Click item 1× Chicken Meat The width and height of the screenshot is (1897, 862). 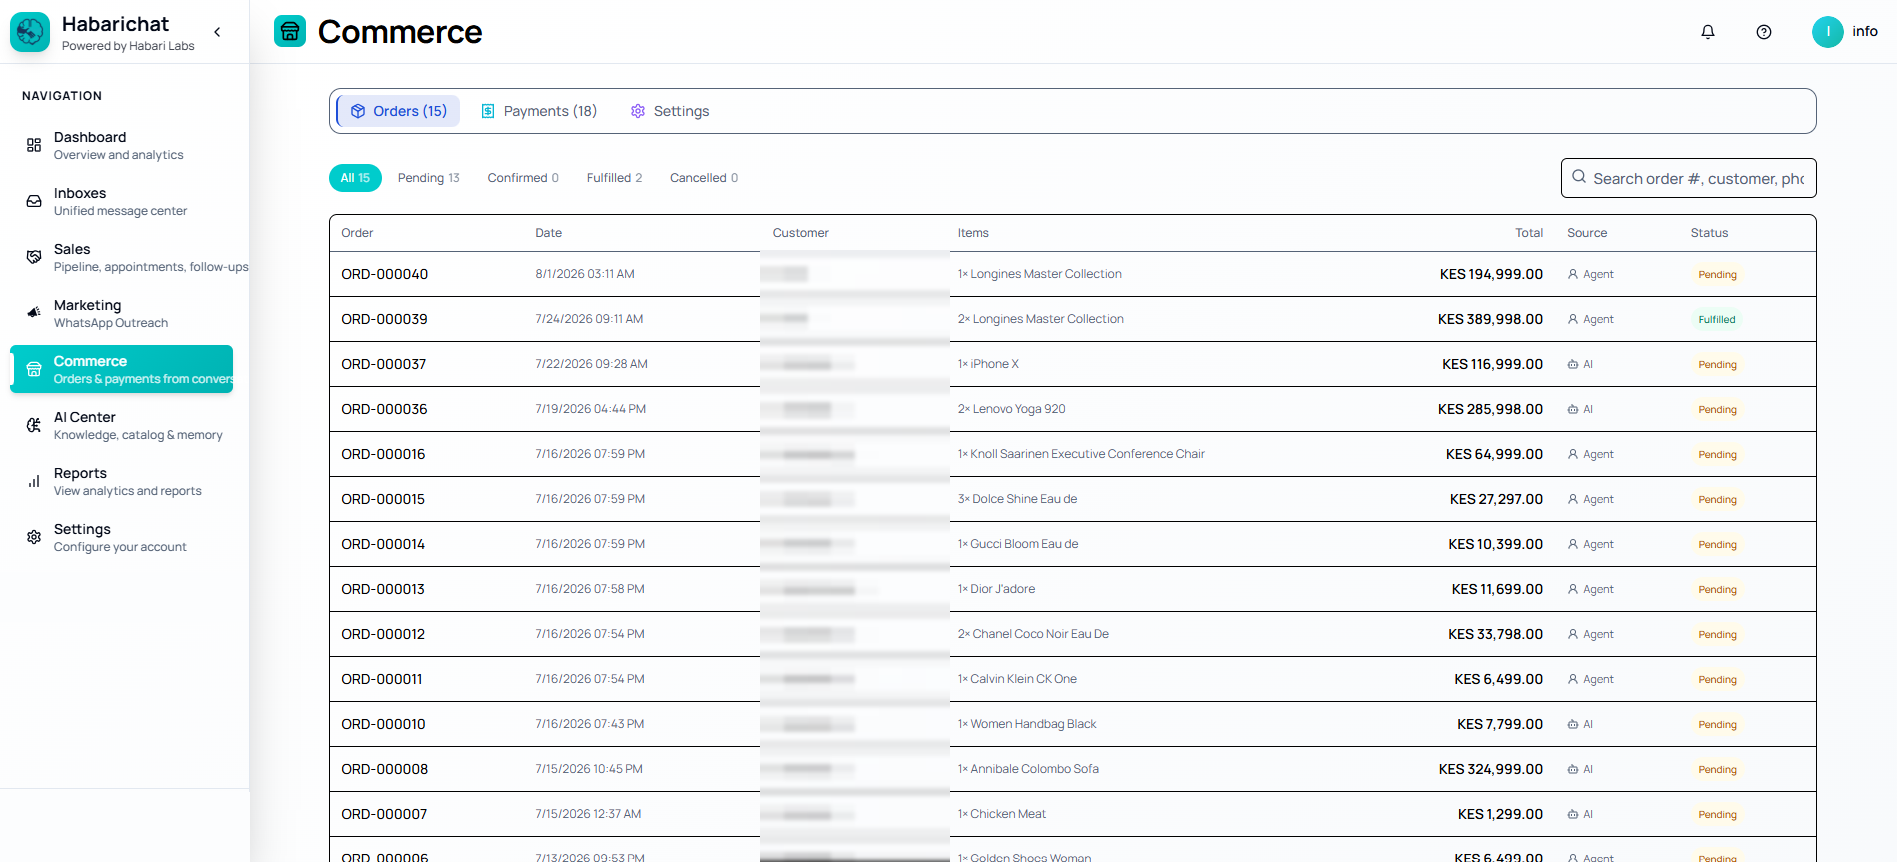pyautogui.click(x=1002, y=814)
